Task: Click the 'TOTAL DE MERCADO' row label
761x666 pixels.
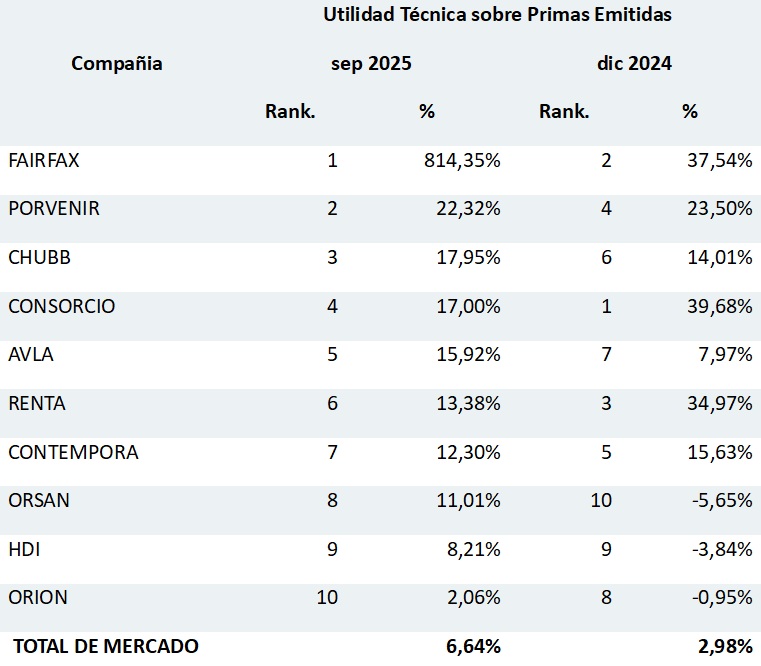Action: click(x=105, y=646)
